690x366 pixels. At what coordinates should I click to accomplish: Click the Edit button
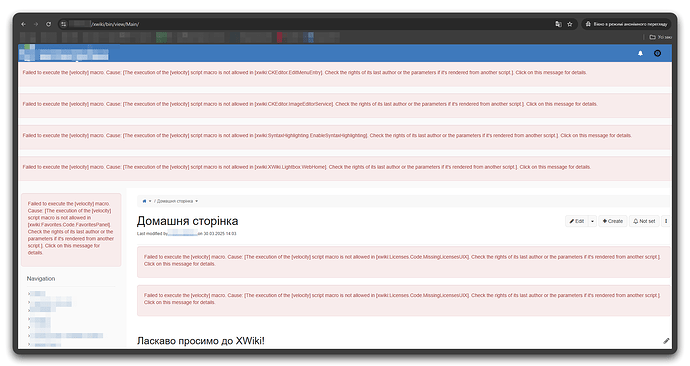[576, 221]
